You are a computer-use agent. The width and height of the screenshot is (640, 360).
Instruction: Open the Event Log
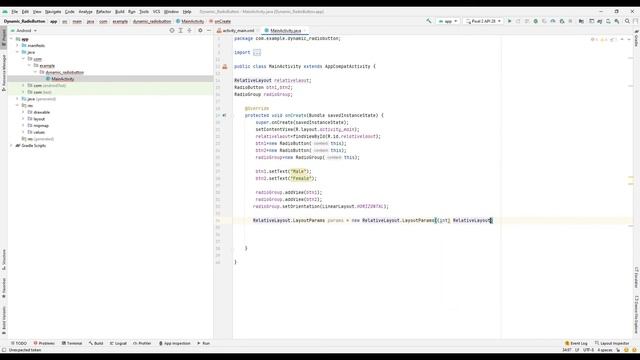click(x=576, y=343)
